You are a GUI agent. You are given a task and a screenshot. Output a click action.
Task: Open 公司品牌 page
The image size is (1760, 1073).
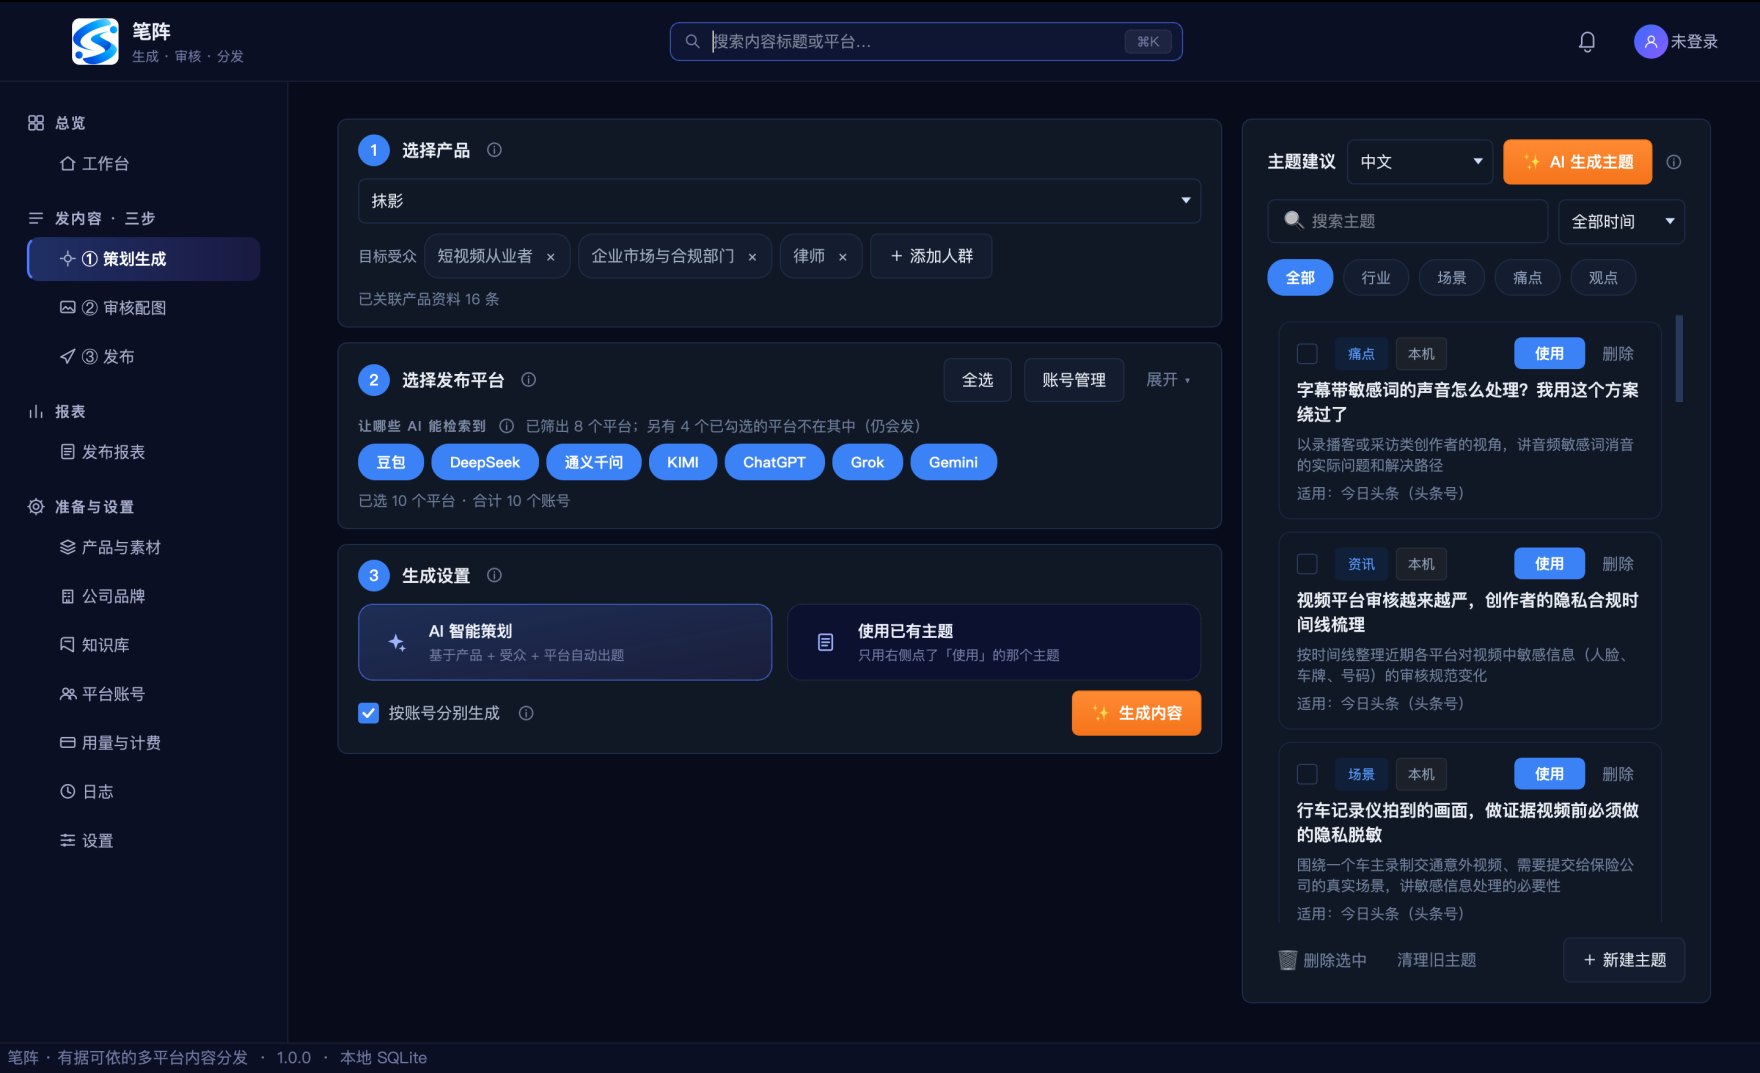(143, 596)
